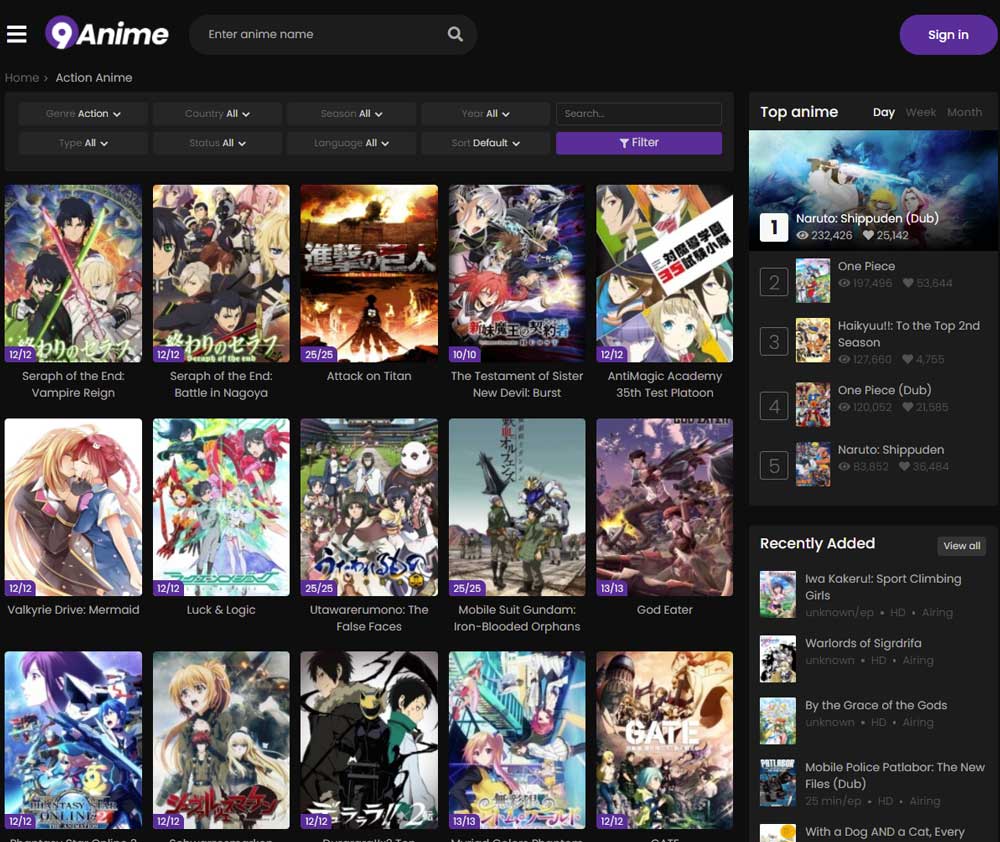Image resolution: width=1000 pixels, height=842 pixels.
Task: Open Testament of Sister New Devil: Burst poster
Action: [x=517, y=274]
